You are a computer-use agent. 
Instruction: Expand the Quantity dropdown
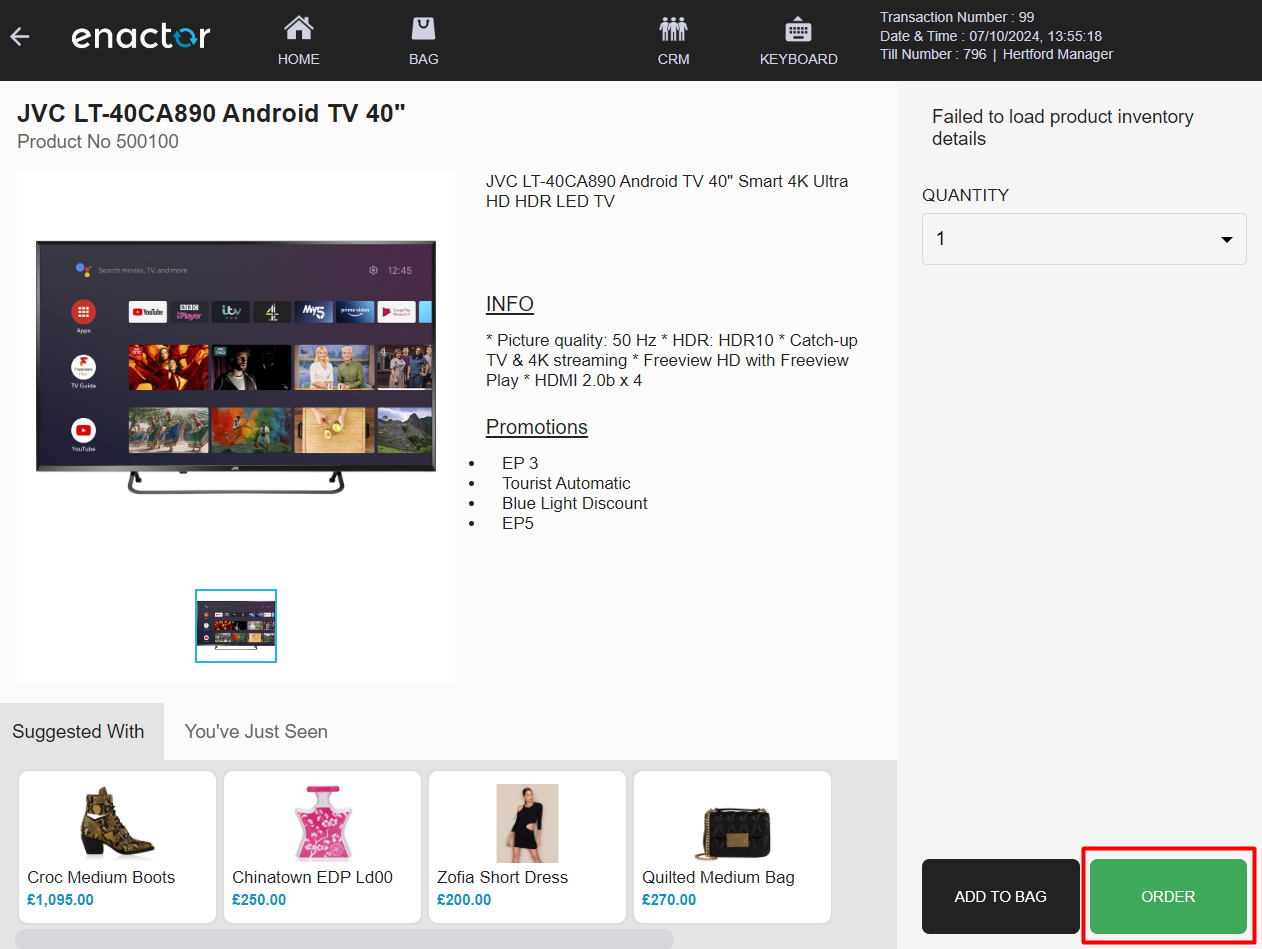(x=1084, y=239)
